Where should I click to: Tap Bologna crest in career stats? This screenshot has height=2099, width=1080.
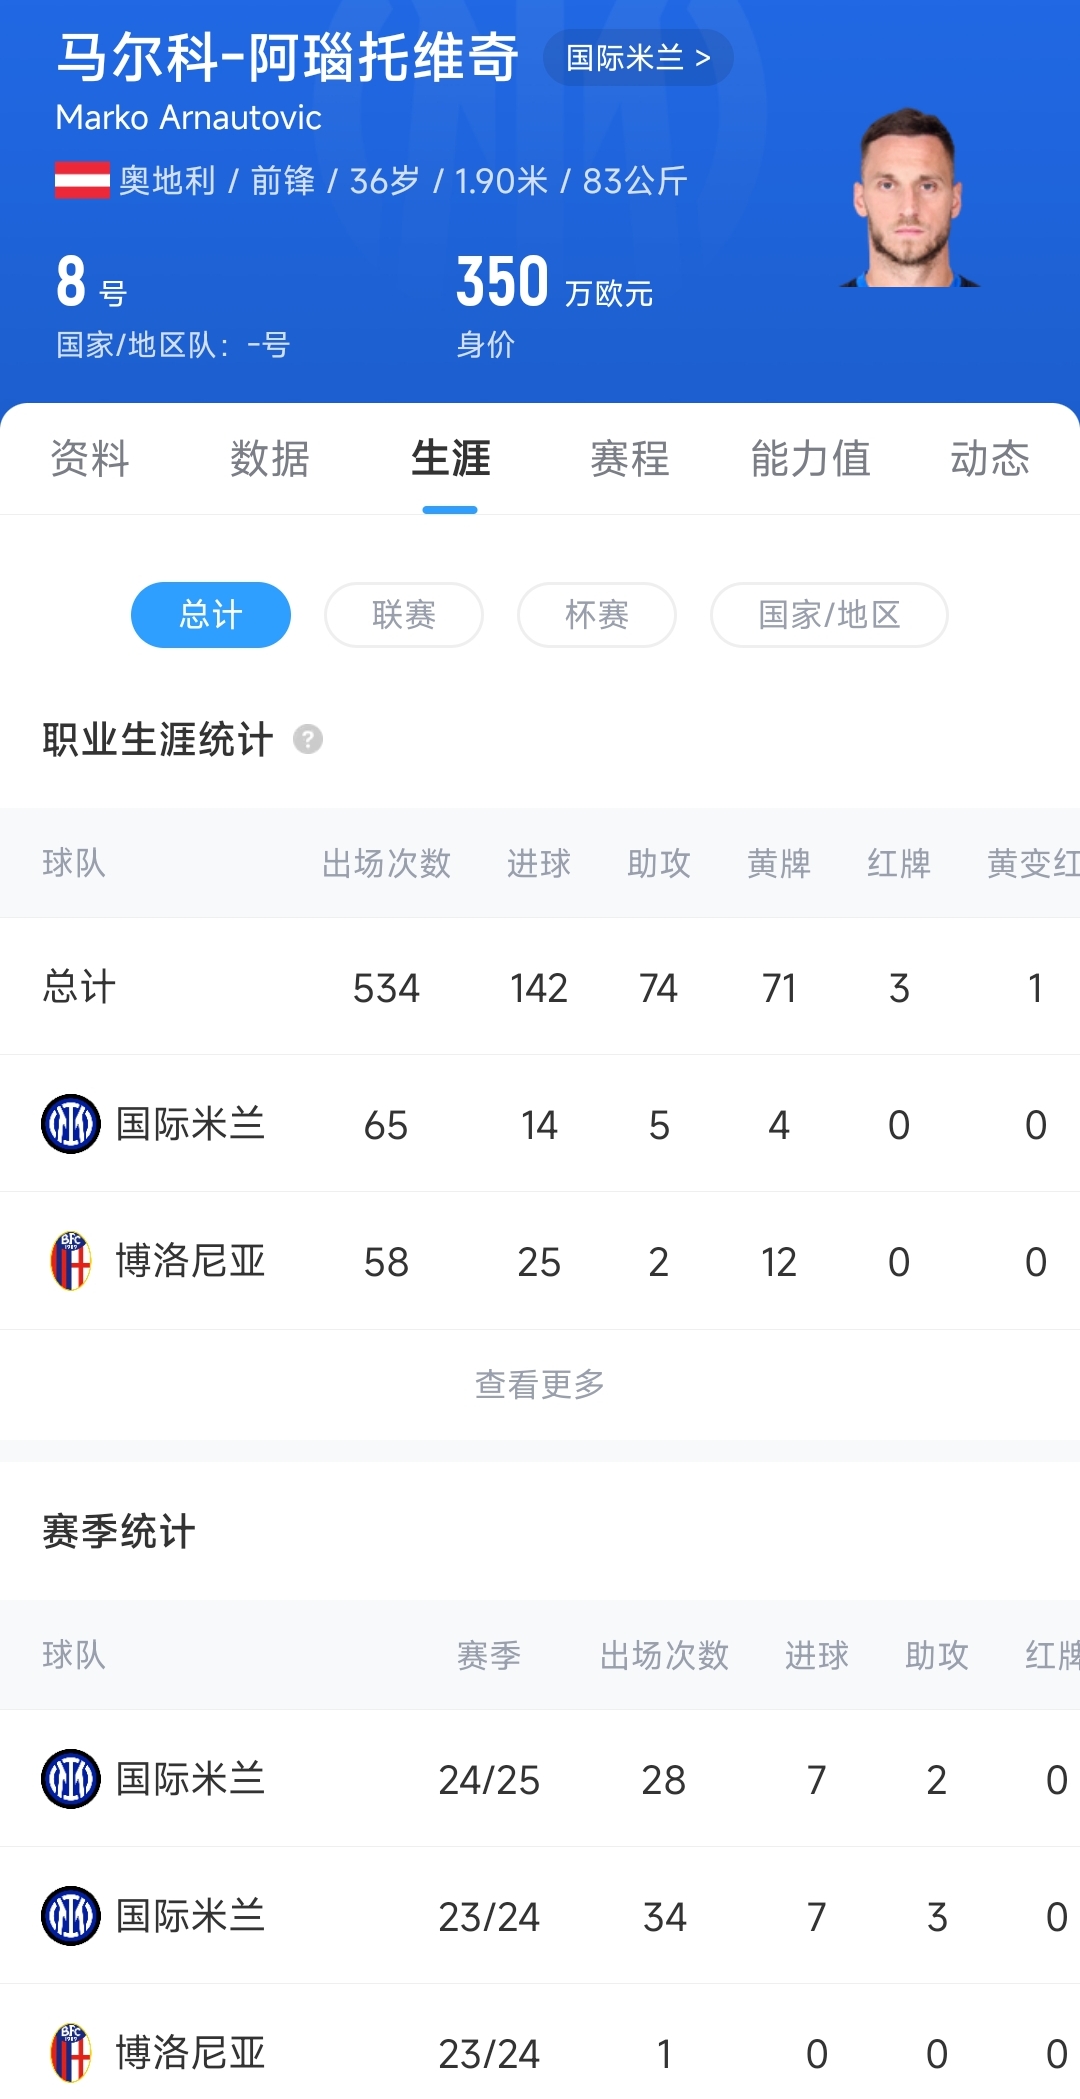71,1261
